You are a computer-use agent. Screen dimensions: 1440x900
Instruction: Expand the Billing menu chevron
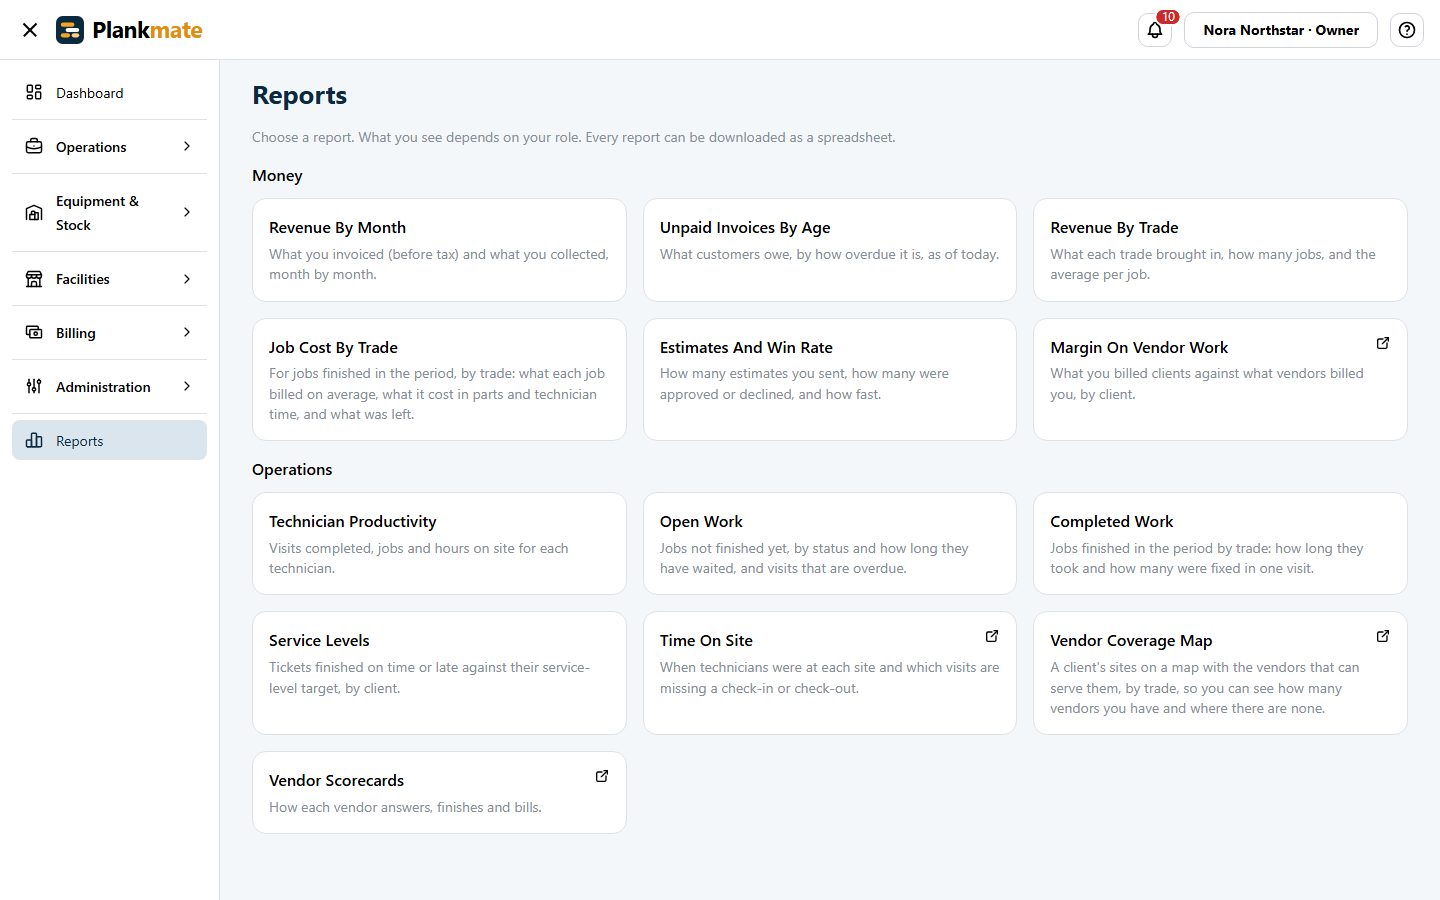[x=187, y=332]
